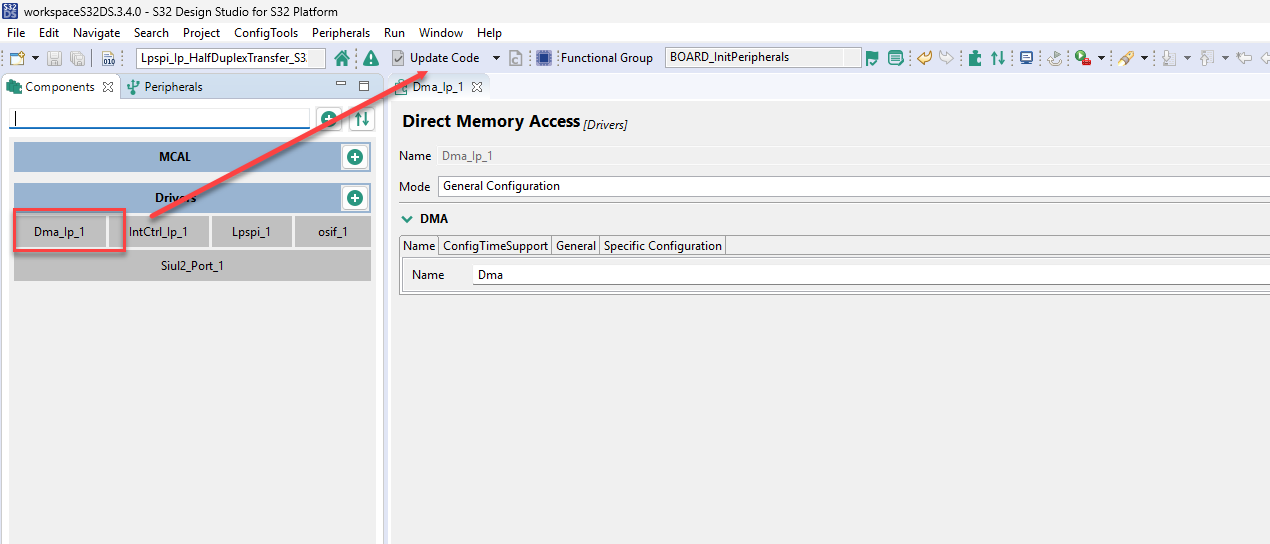Select the IntCtrl_Ip_1 component
This screenshot has width=1270, height=544.
click(x=158, y=232)
